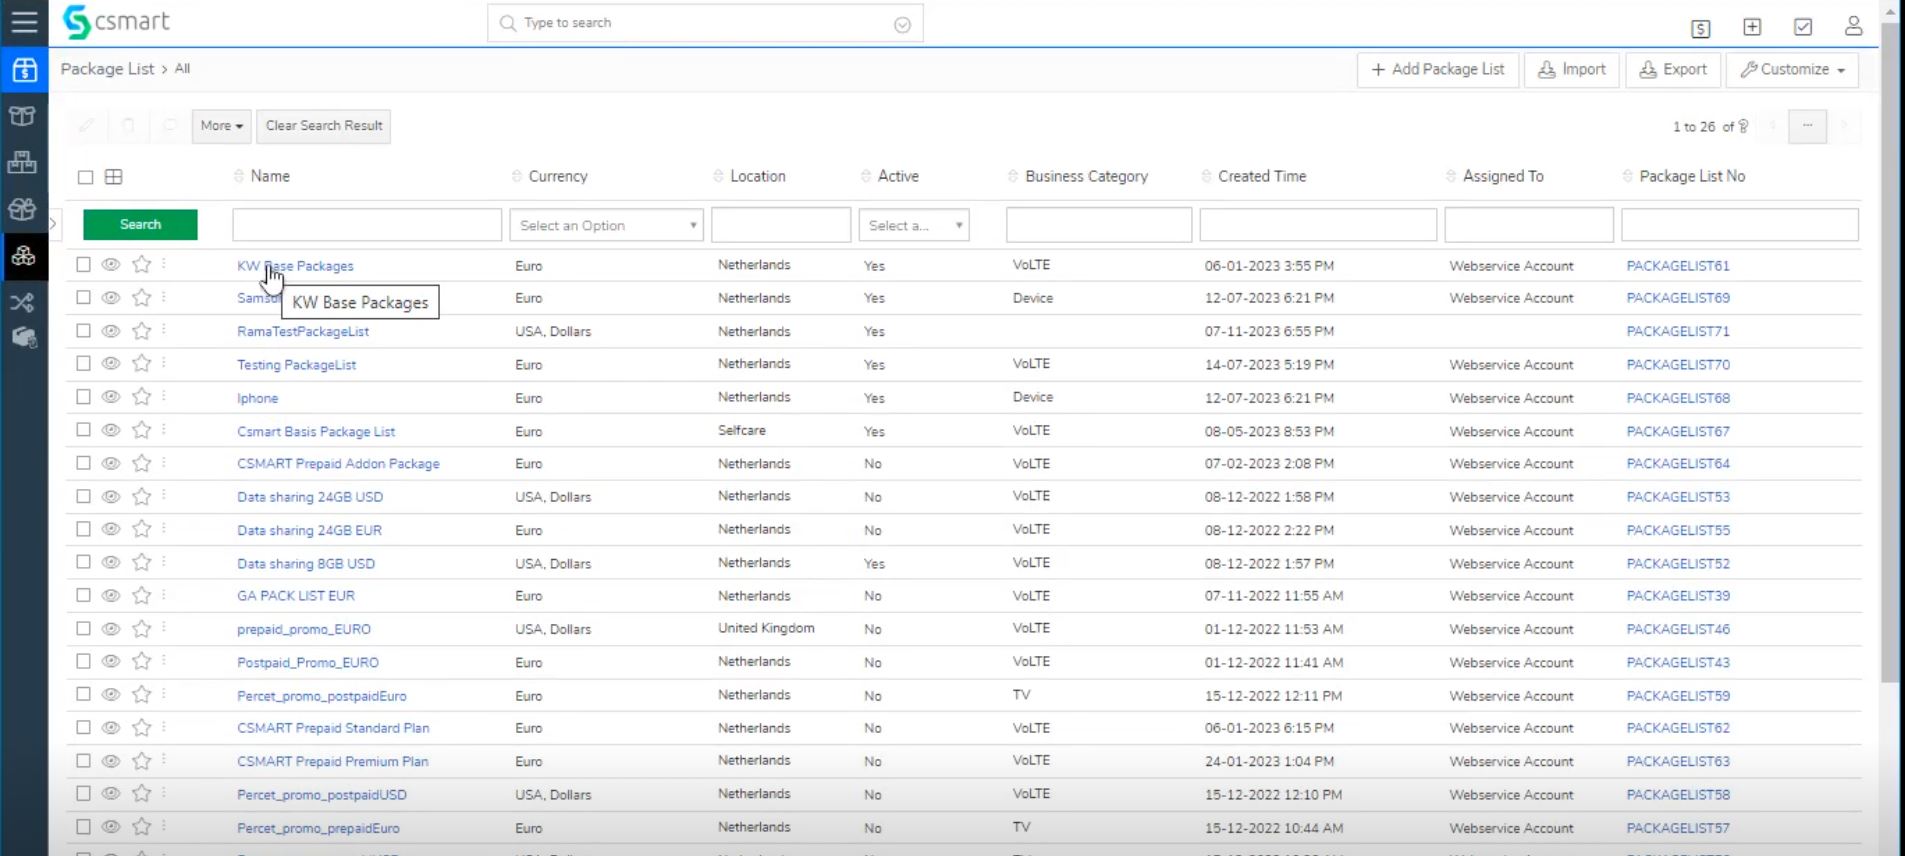Click the delete trash toolbar icon
Screen dimensions: 1905x856
click(128, 126)
